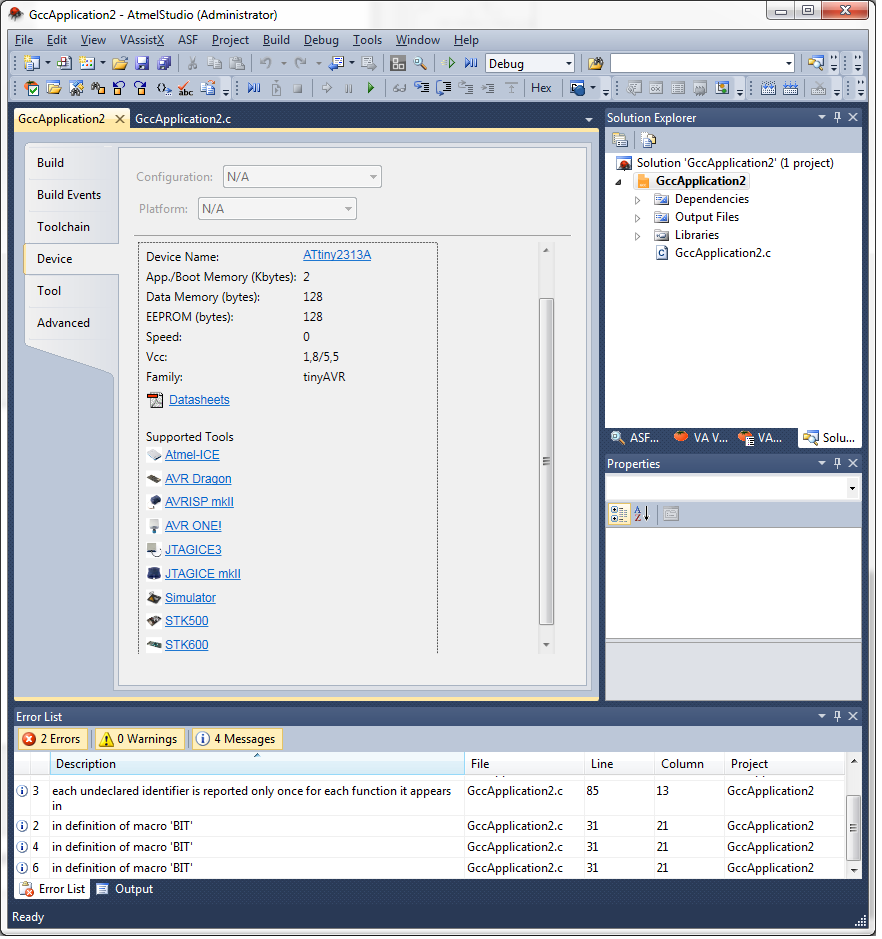882x939 pixels.
Task: Click the Show All Files icon
Action: pyautogui.click(x=648, y=140)
